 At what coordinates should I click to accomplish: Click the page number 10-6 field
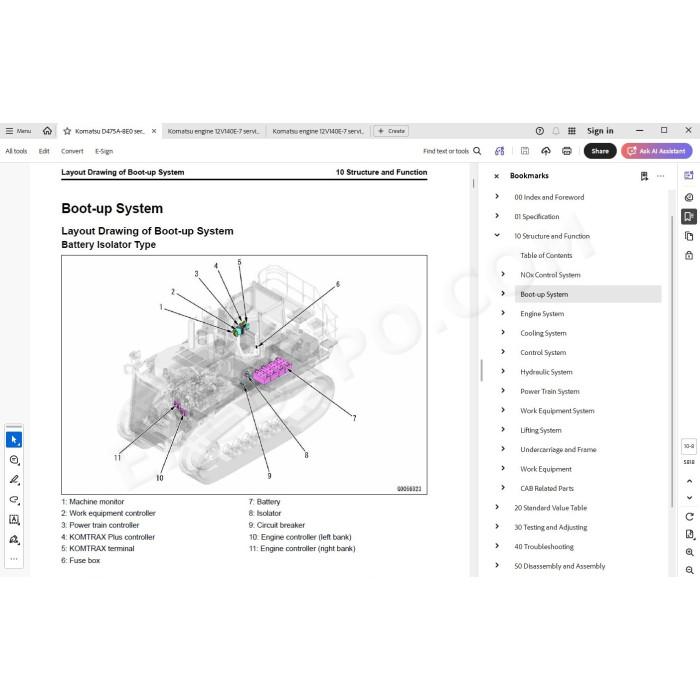tap(689, 446)
